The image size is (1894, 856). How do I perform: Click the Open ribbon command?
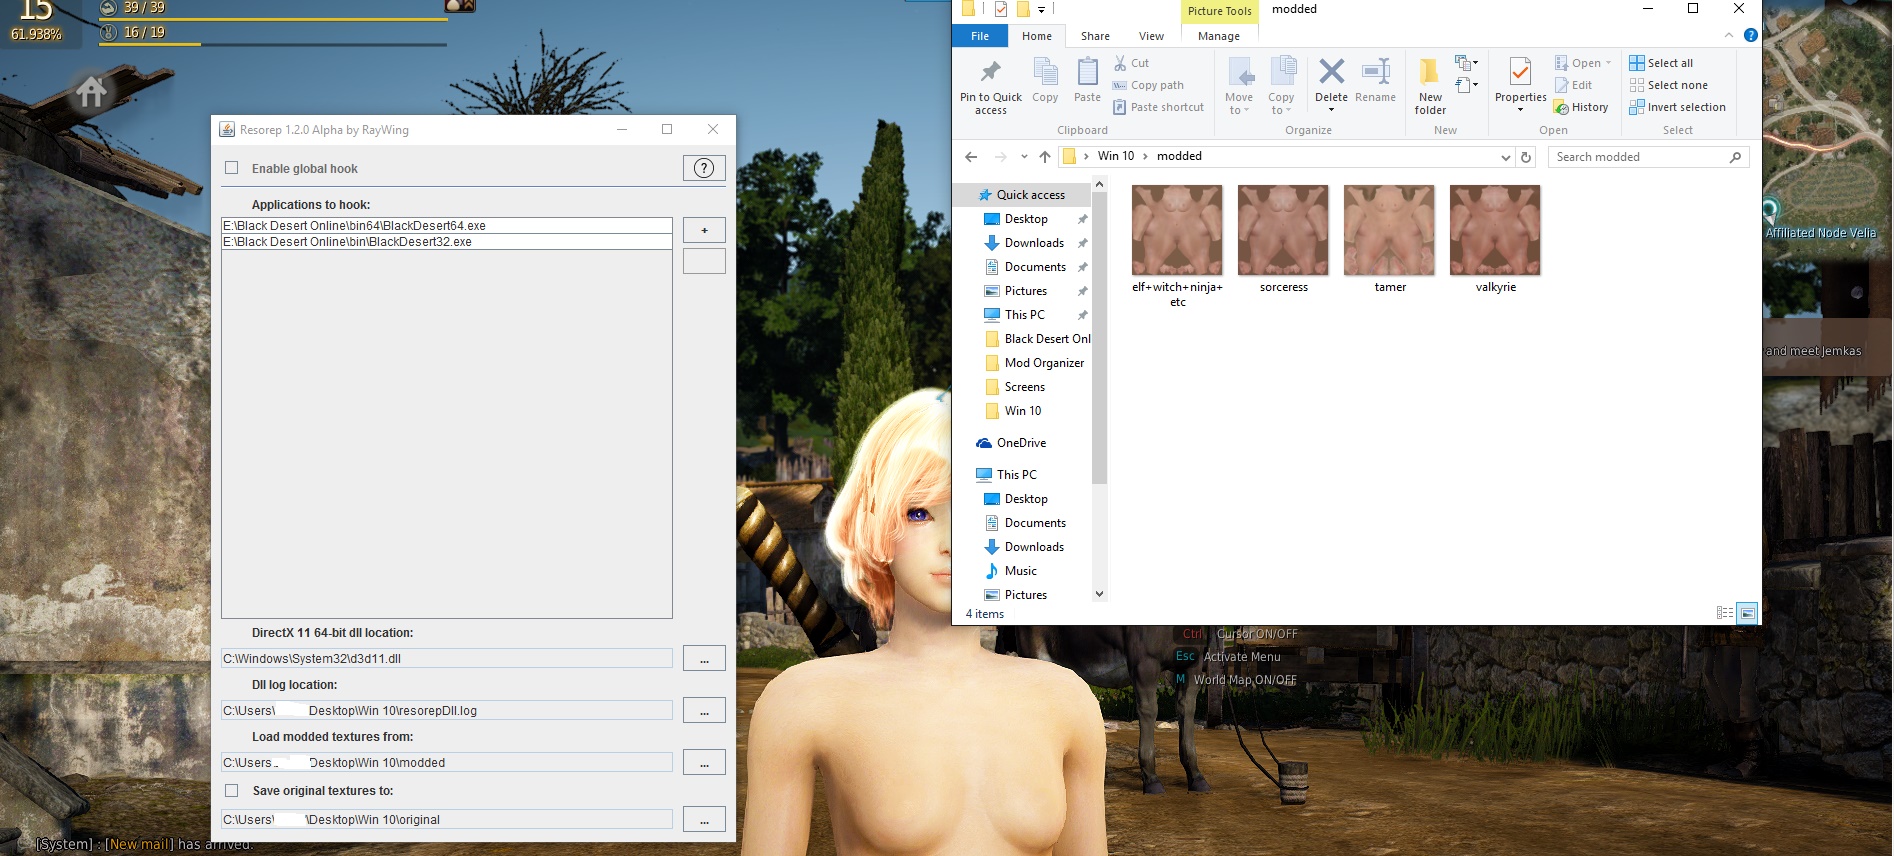click(1583, 63)
